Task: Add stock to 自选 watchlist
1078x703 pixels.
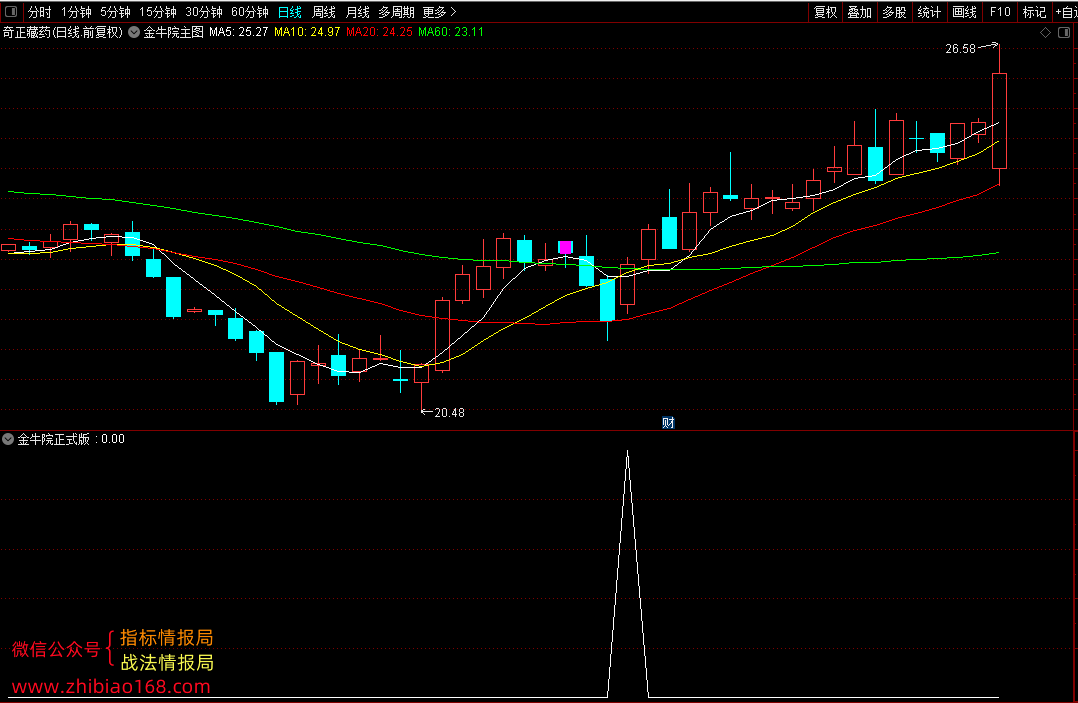Action: (x=1066, y=12)
